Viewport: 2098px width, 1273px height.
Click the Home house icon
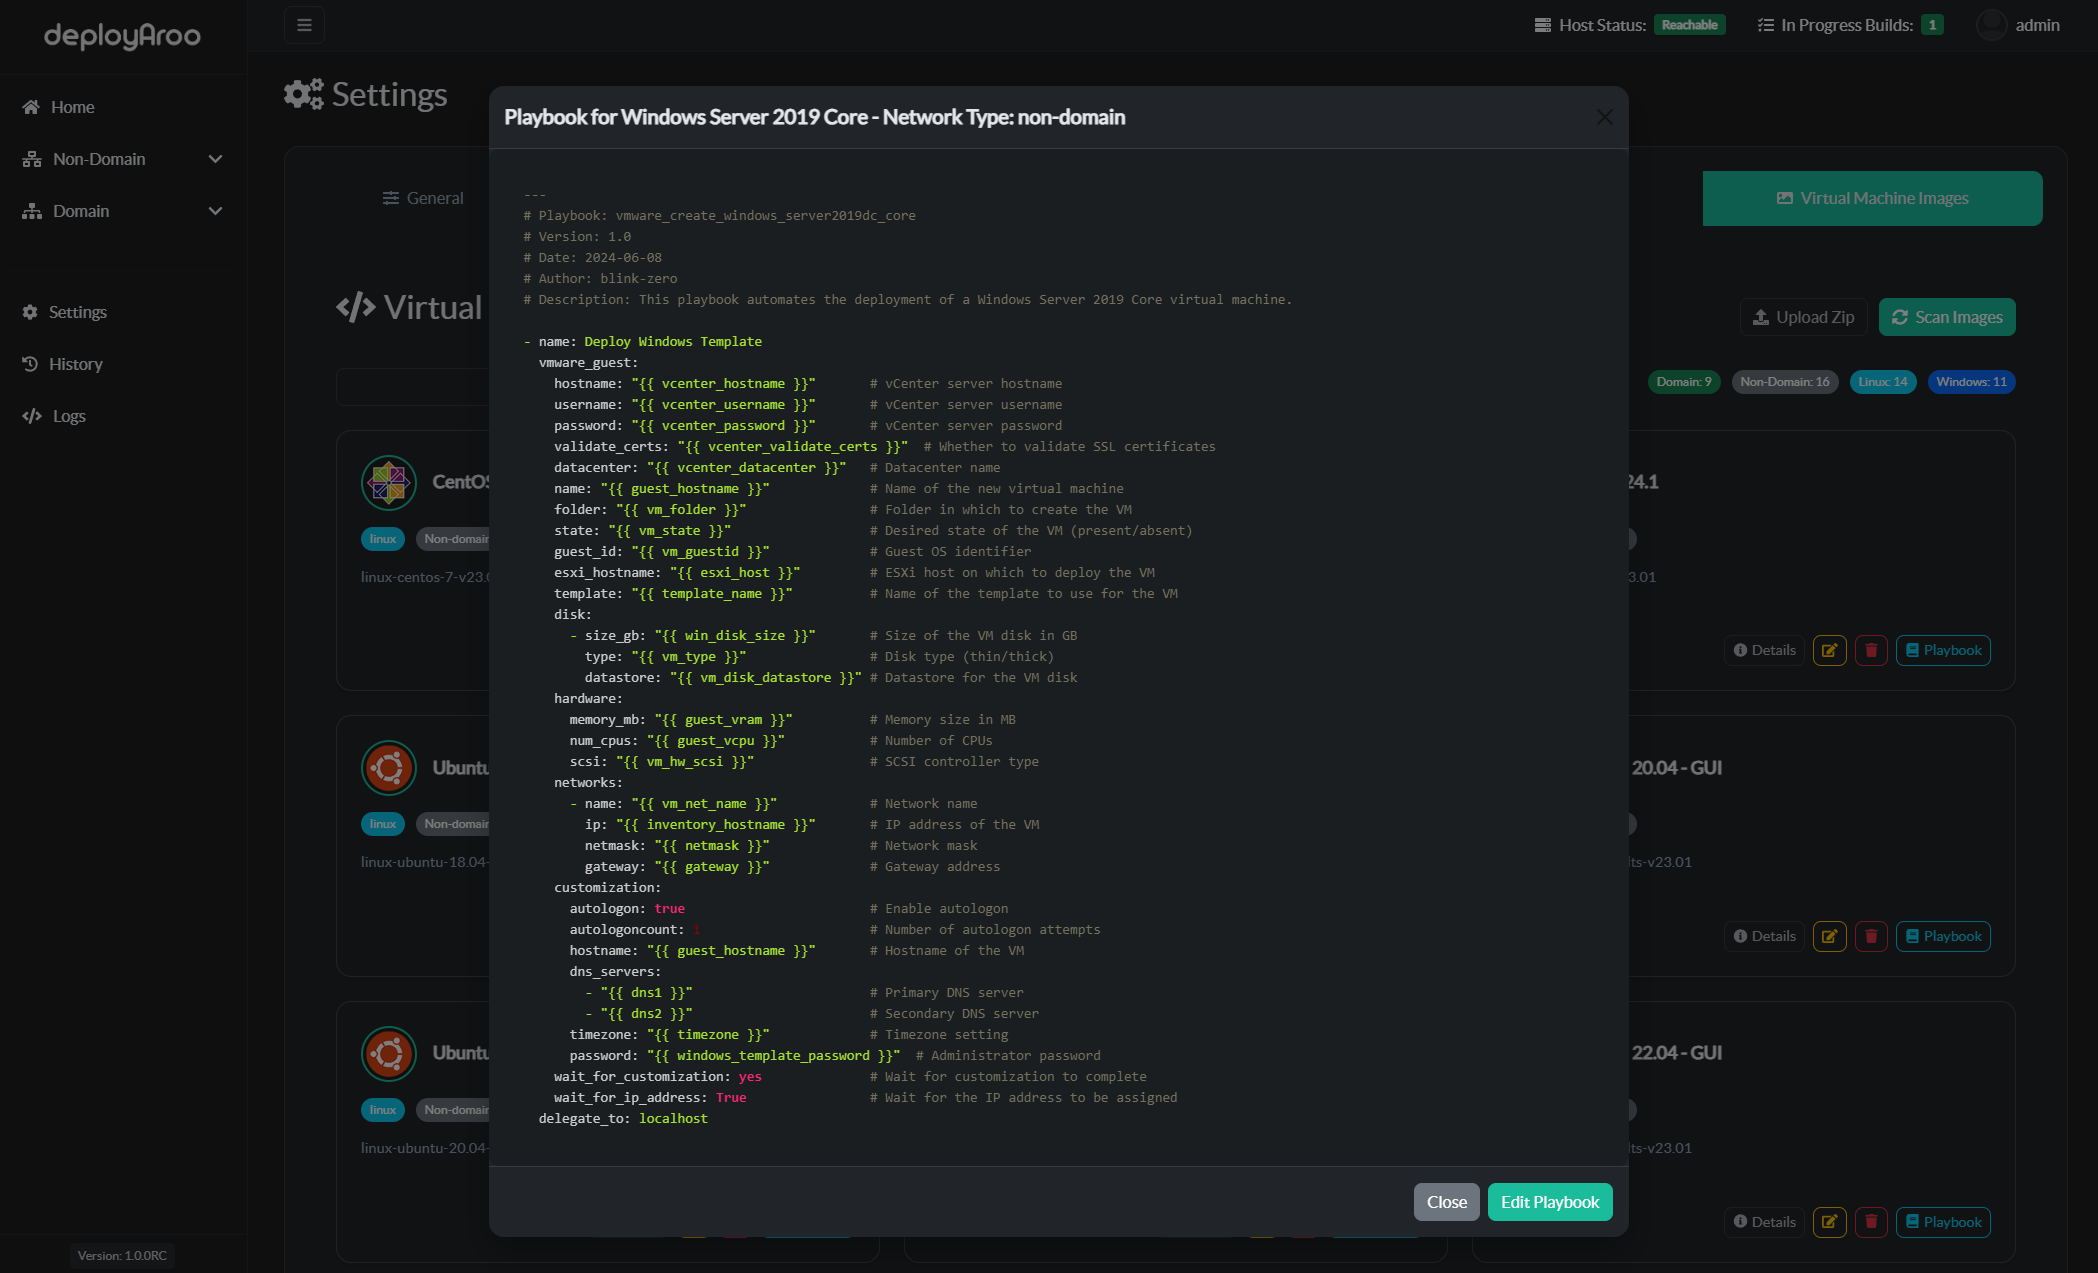pyautogui.click(x=31, y=107)
